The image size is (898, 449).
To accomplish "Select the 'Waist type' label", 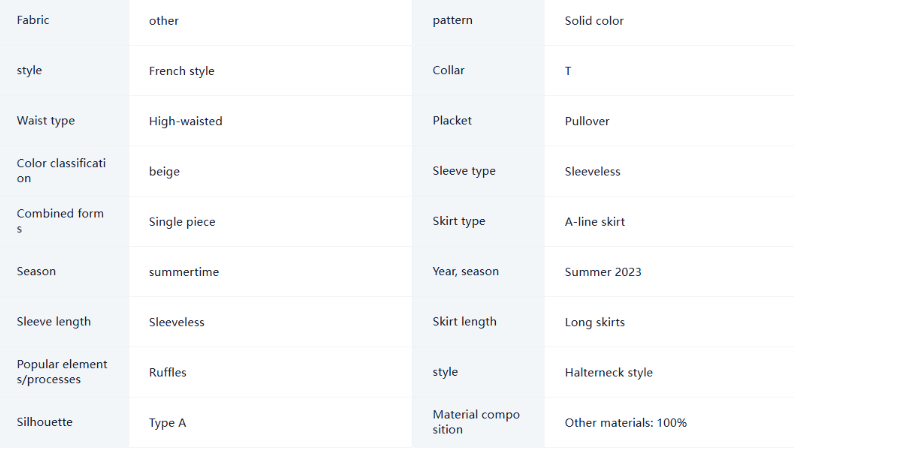I will pos(45,121).
